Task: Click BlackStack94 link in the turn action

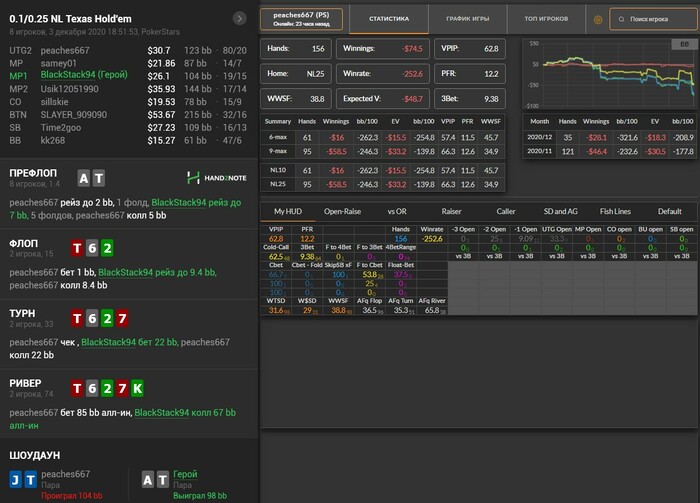Action: (108, 342)
